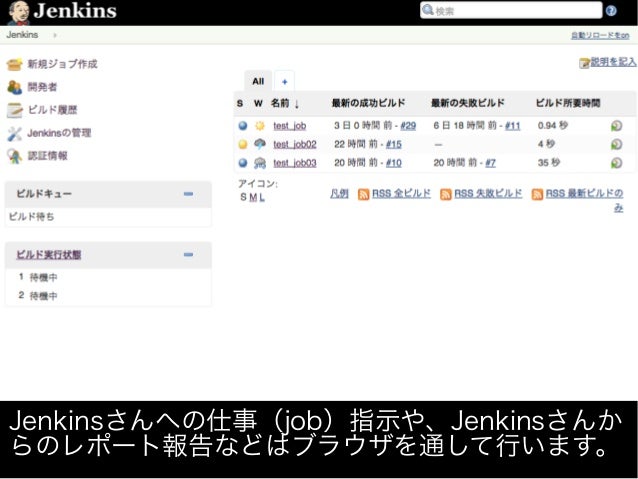Add a new view with plus tab
This screenshot has height=479, width=638.
click(284, 81)
